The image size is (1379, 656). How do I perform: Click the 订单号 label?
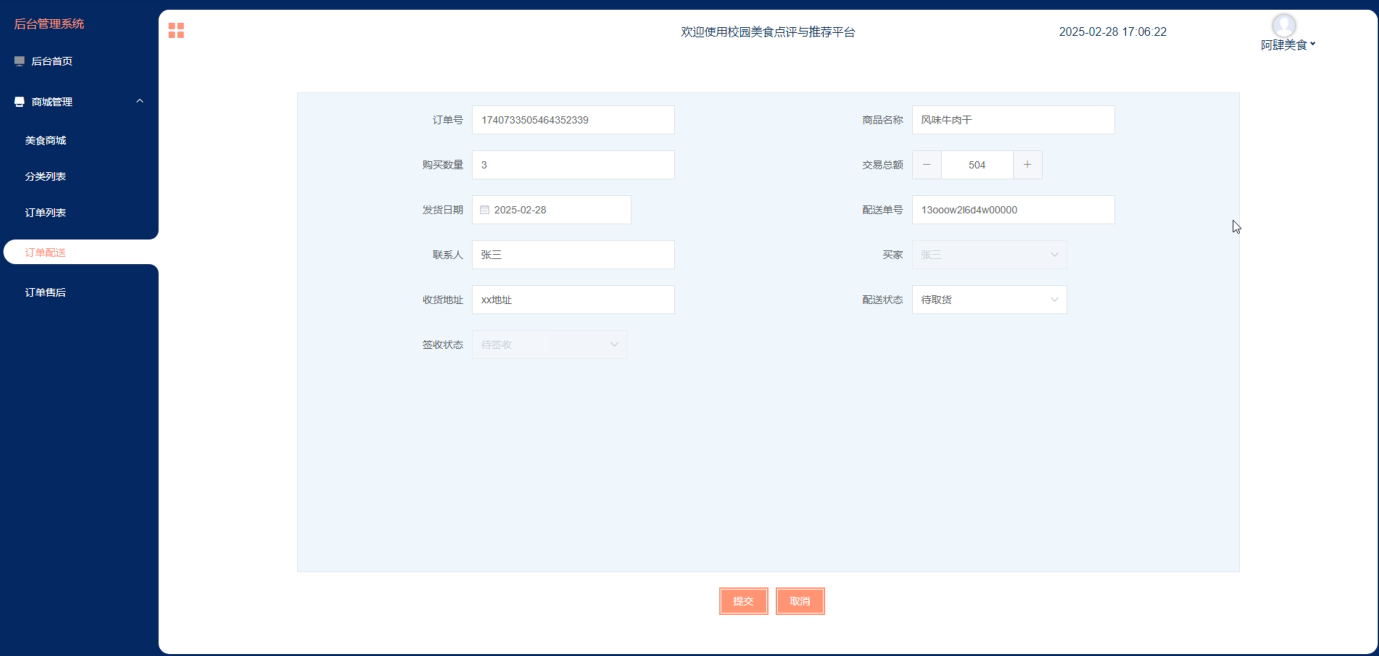pyautogui.click(x=447, y=120)
